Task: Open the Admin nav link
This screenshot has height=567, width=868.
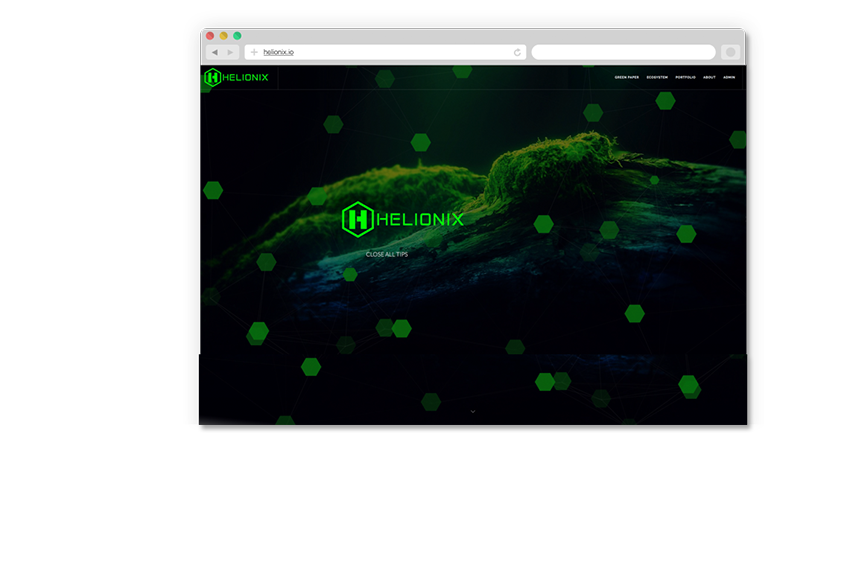Action: click(x=729, y=77)
